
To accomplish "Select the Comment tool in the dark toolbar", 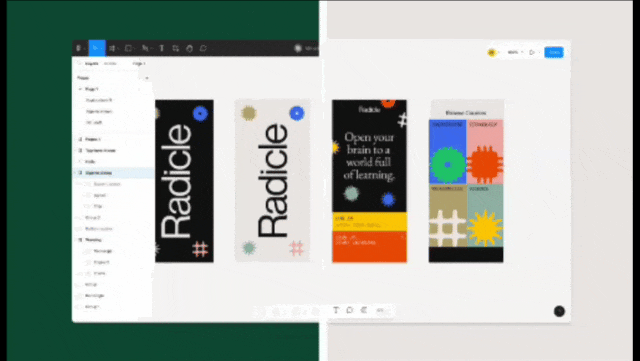I will pyautogui.click(x=203, y=48).
